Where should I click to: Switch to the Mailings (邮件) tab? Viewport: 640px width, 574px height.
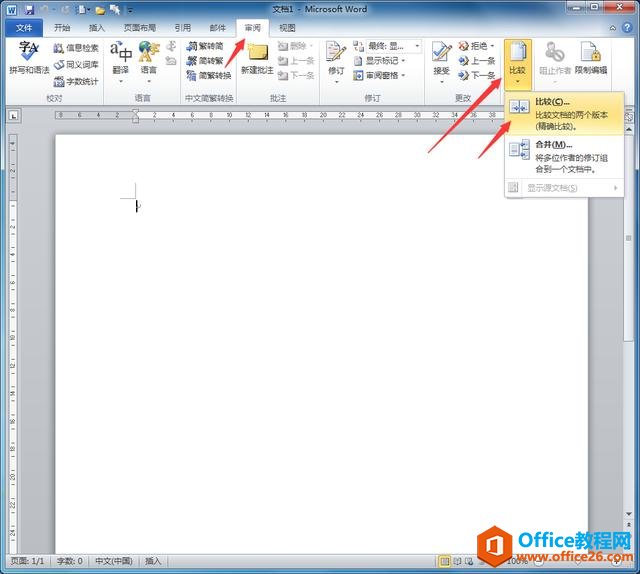(x=218, y=28)
